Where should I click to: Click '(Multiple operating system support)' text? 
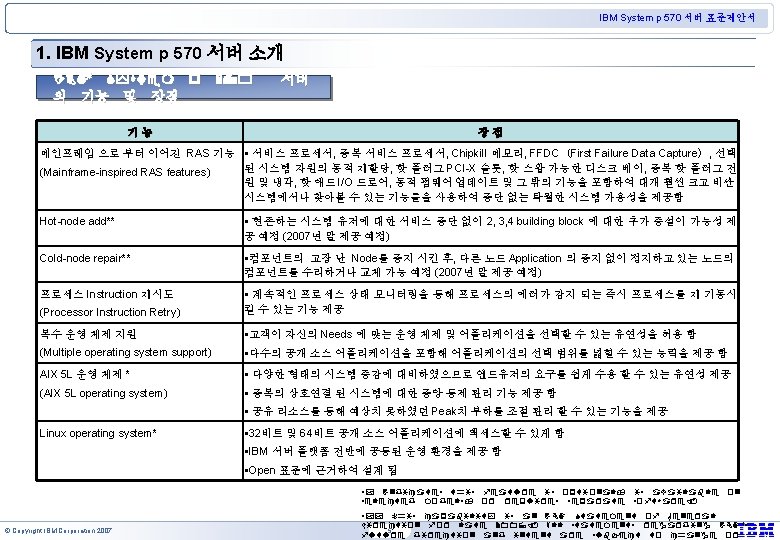(x=125, y=353)
